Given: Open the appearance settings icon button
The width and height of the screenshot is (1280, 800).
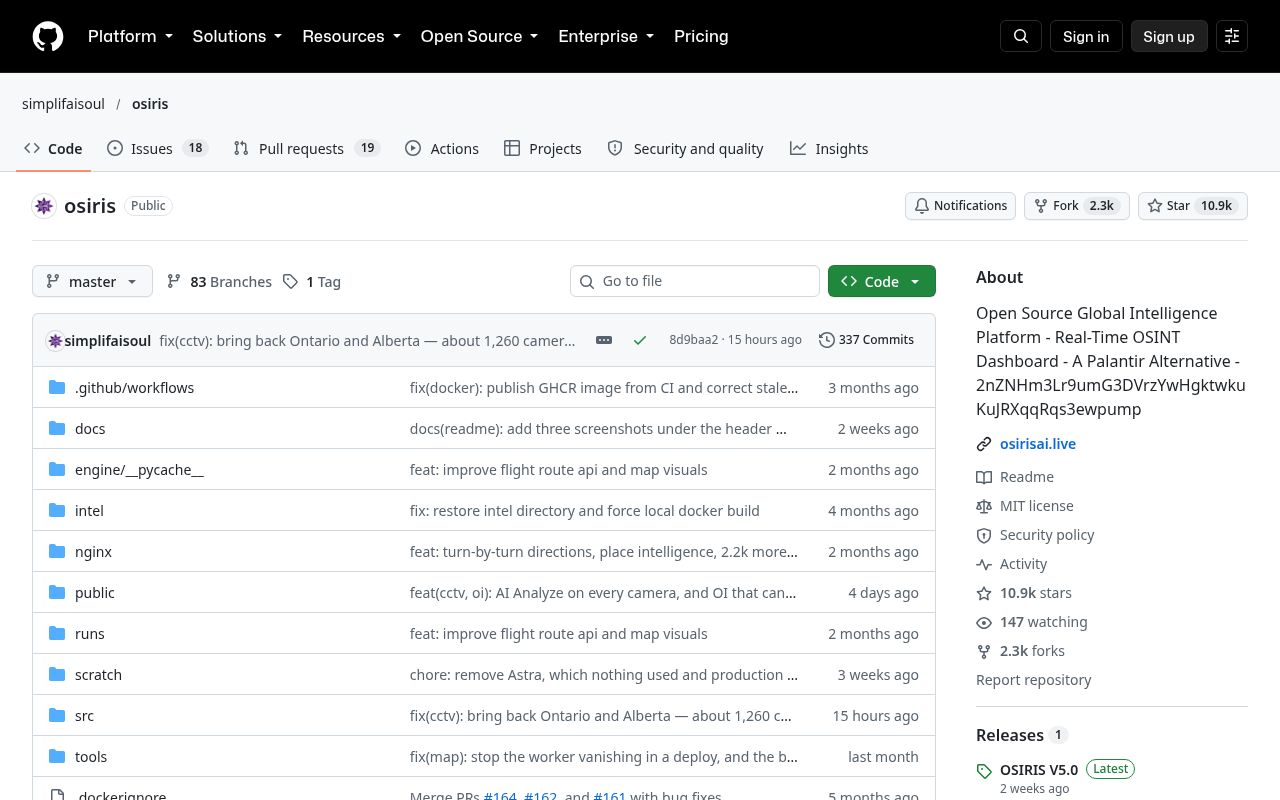Looking at the screenshot, I should pyautogui.click(x=1232, y=36).
